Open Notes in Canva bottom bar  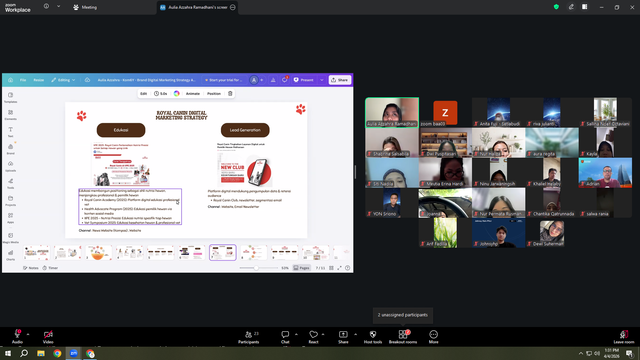point(31,268)
